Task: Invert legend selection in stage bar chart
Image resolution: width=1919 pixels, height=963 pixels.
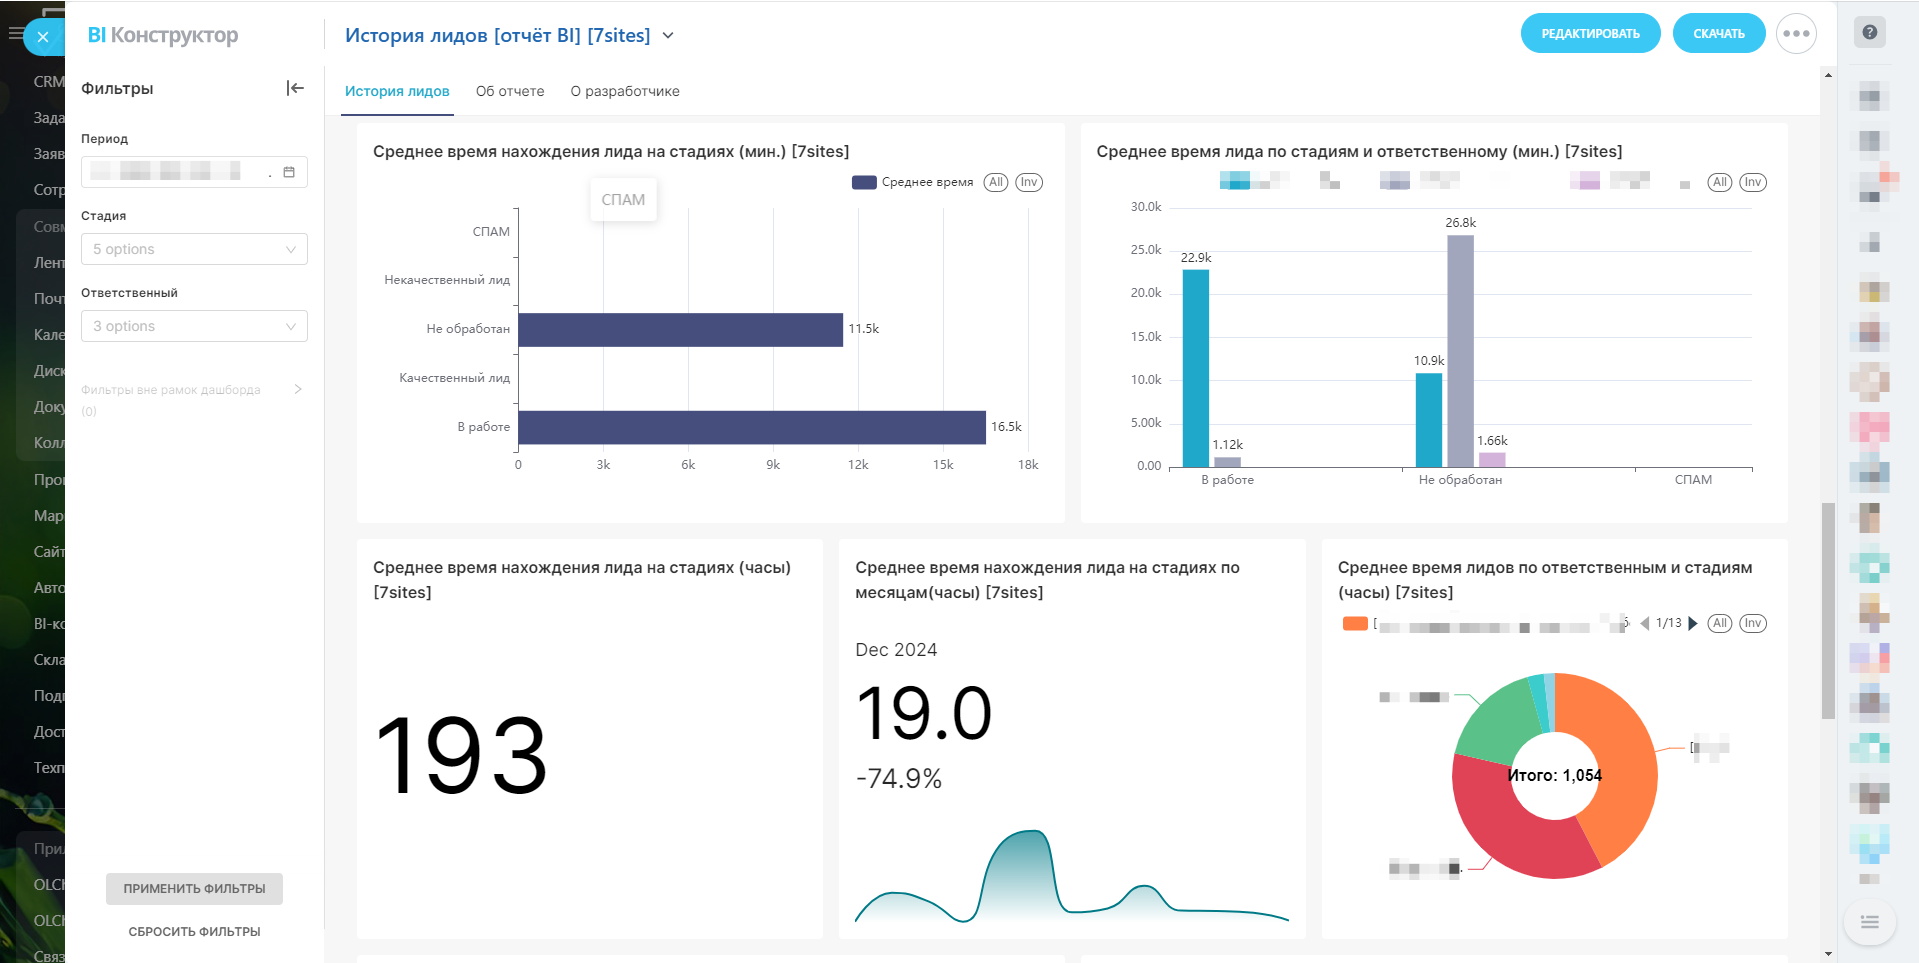Action: click(1029, 182)
